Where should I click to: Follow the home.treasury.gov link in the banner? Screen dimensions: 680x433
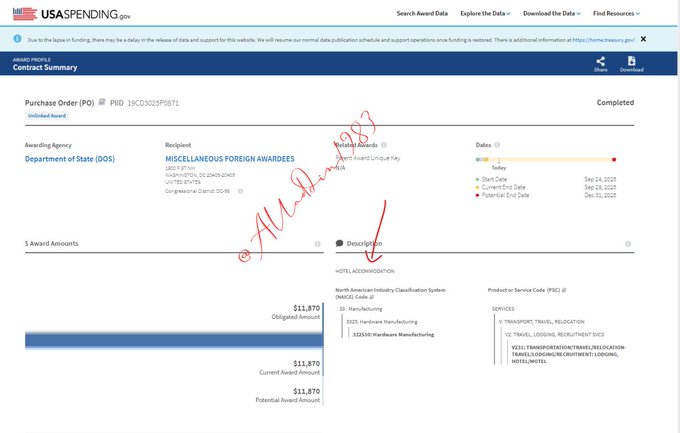600,39
